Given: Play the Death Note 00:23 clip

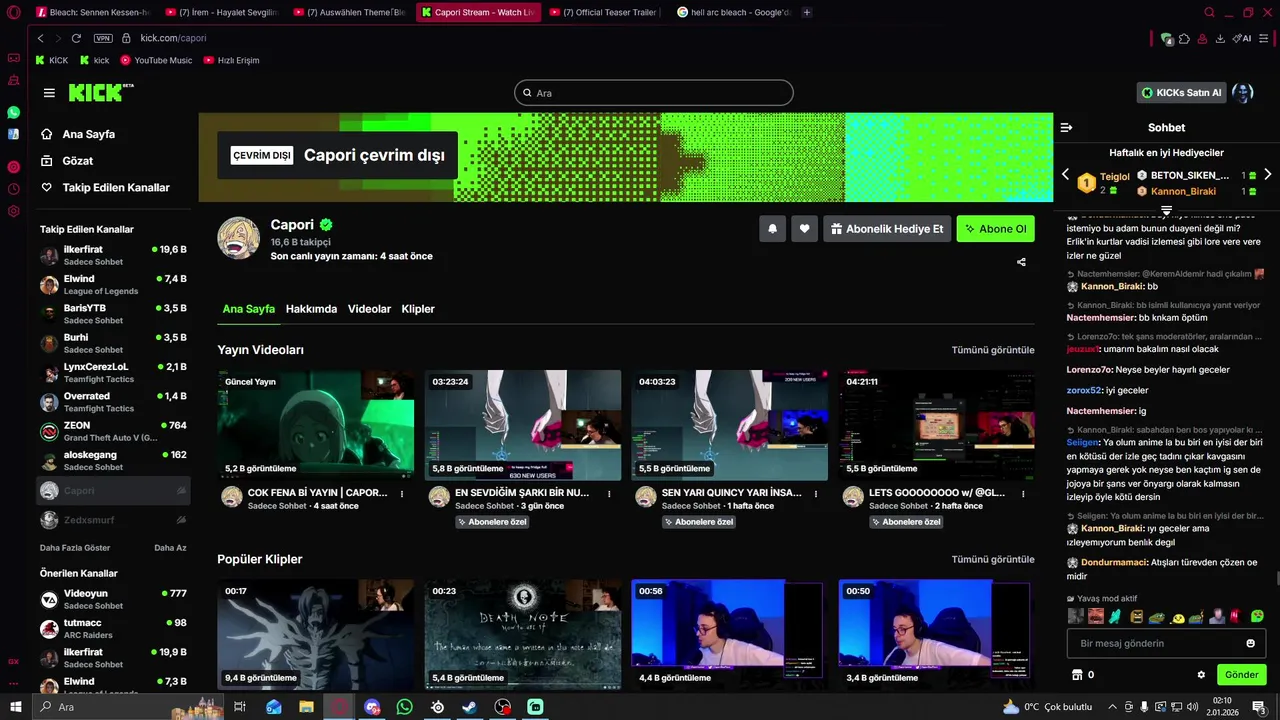Looking at the screenshot, I should (523, 634).
